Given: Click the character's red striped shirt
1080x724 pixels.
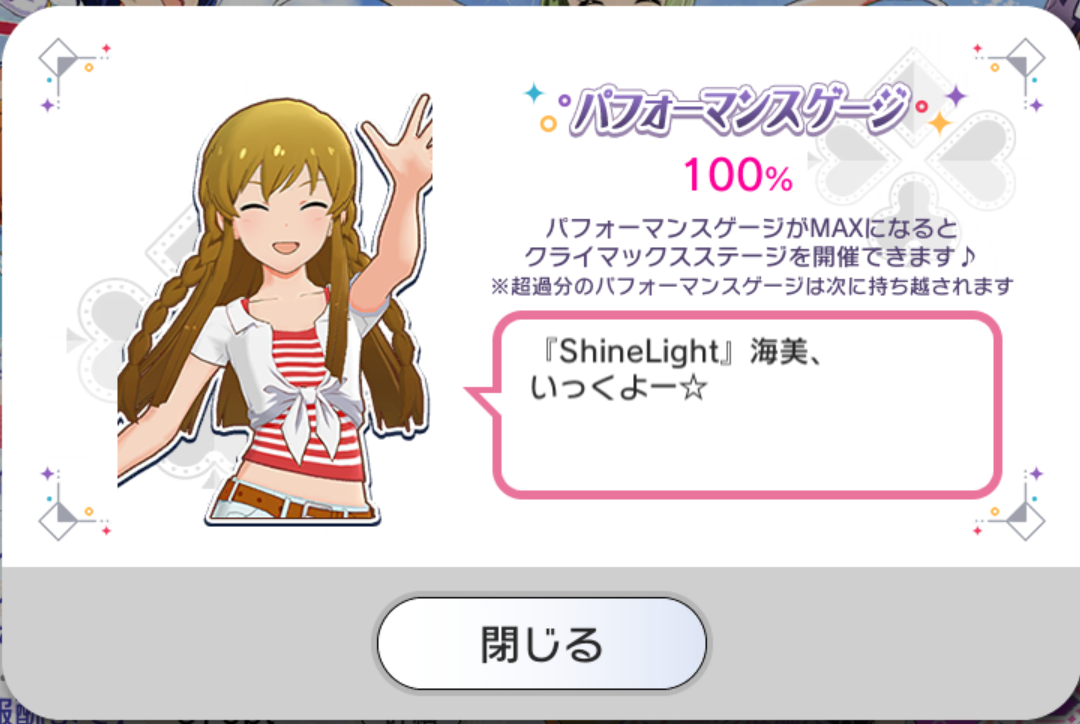Looking at the screenshot, I should pyautogui.click(x=301, y=400).
